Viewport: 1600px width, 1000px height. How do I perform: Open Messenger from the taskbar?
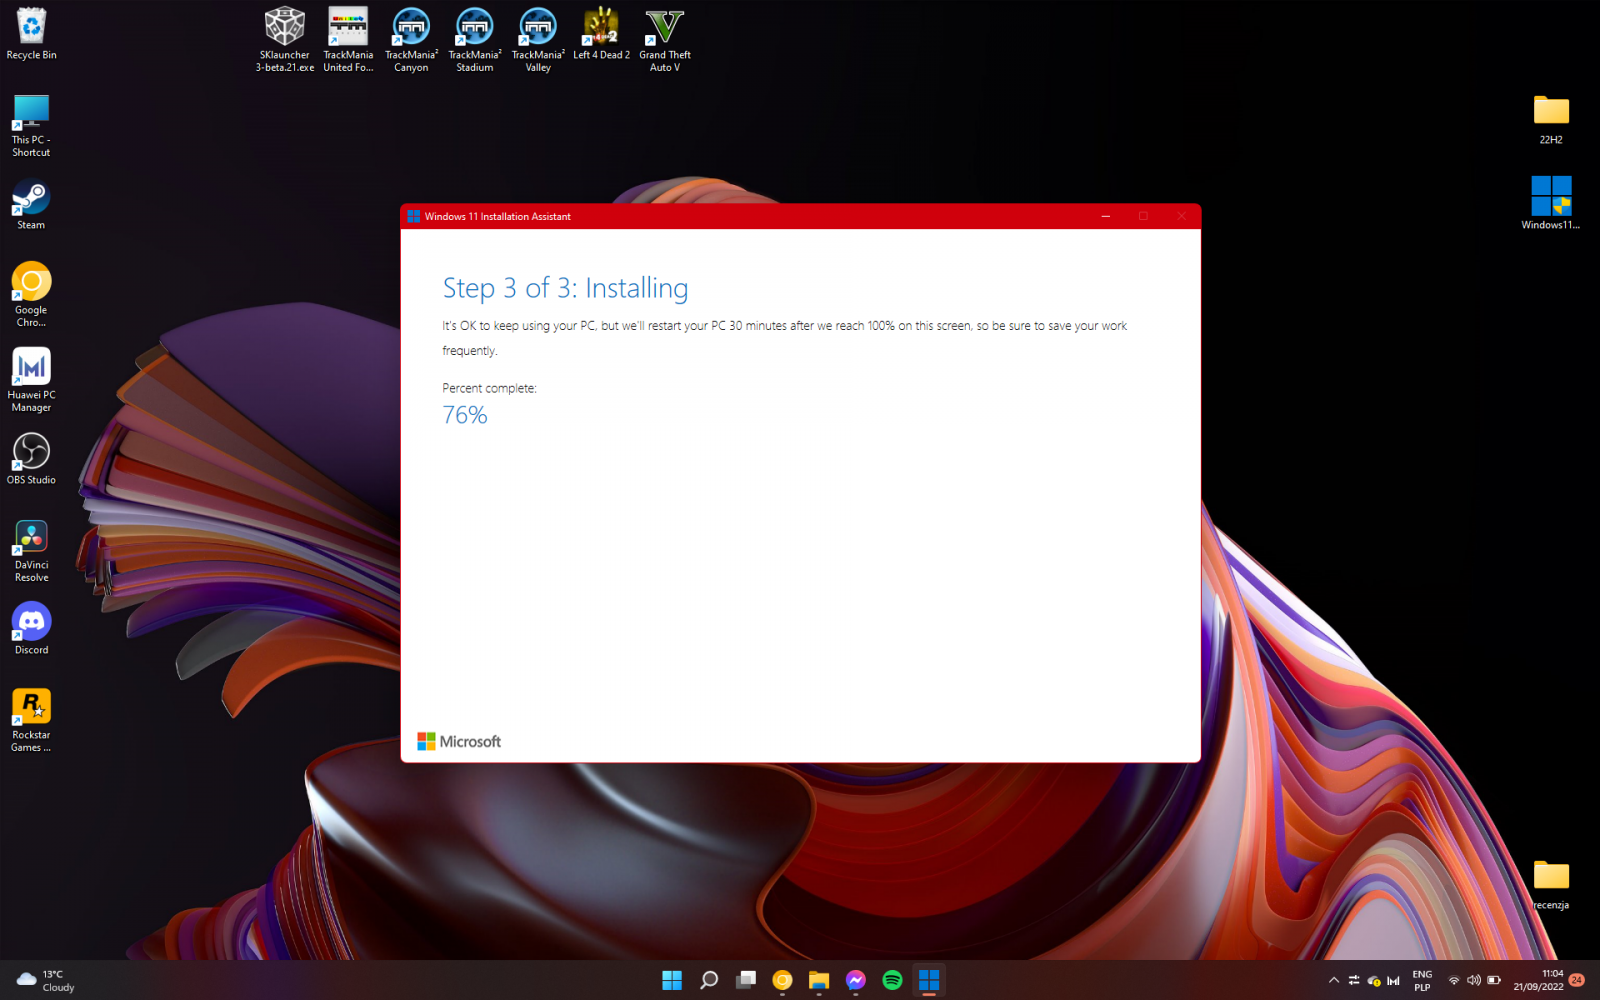[855, 980]
